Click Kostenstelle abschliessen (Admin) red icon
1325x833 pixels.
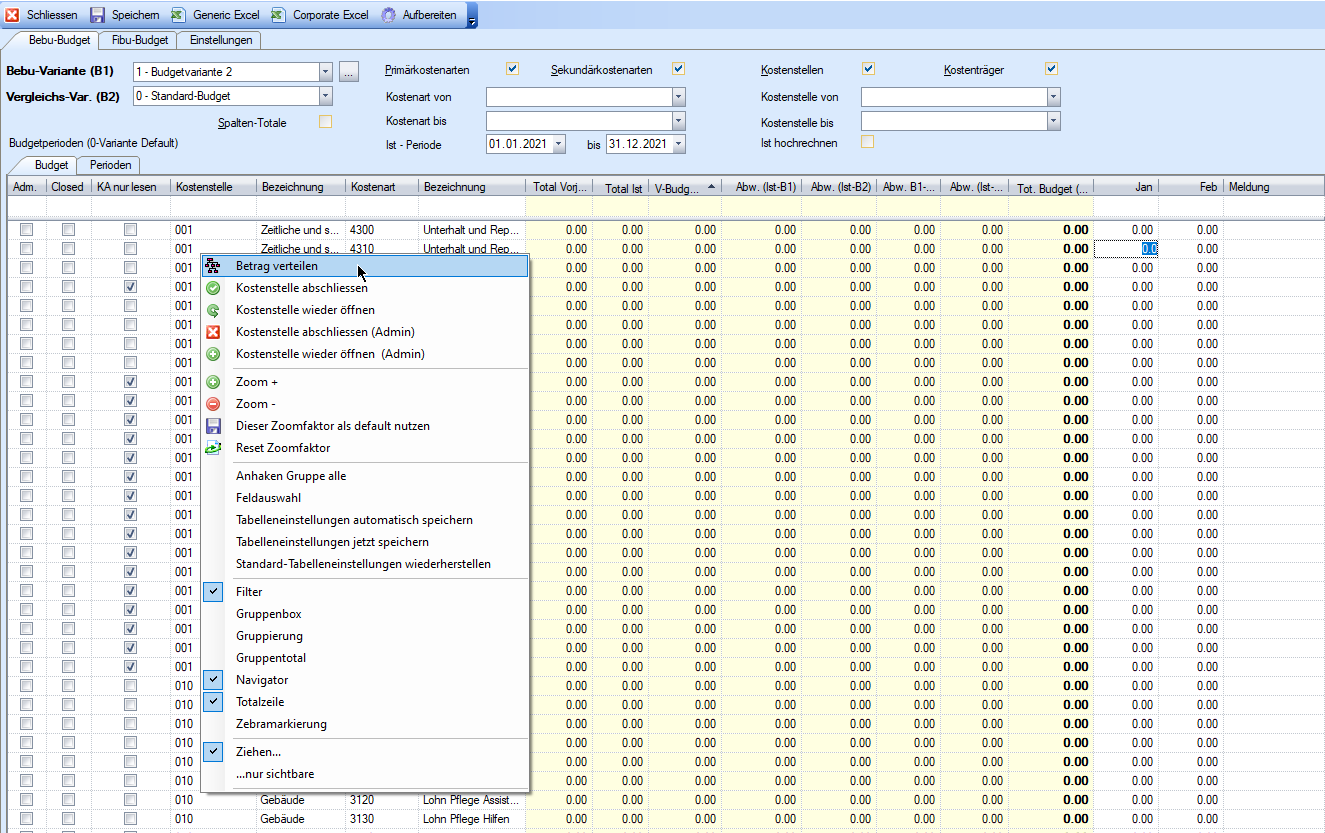[x=213, y=332]
